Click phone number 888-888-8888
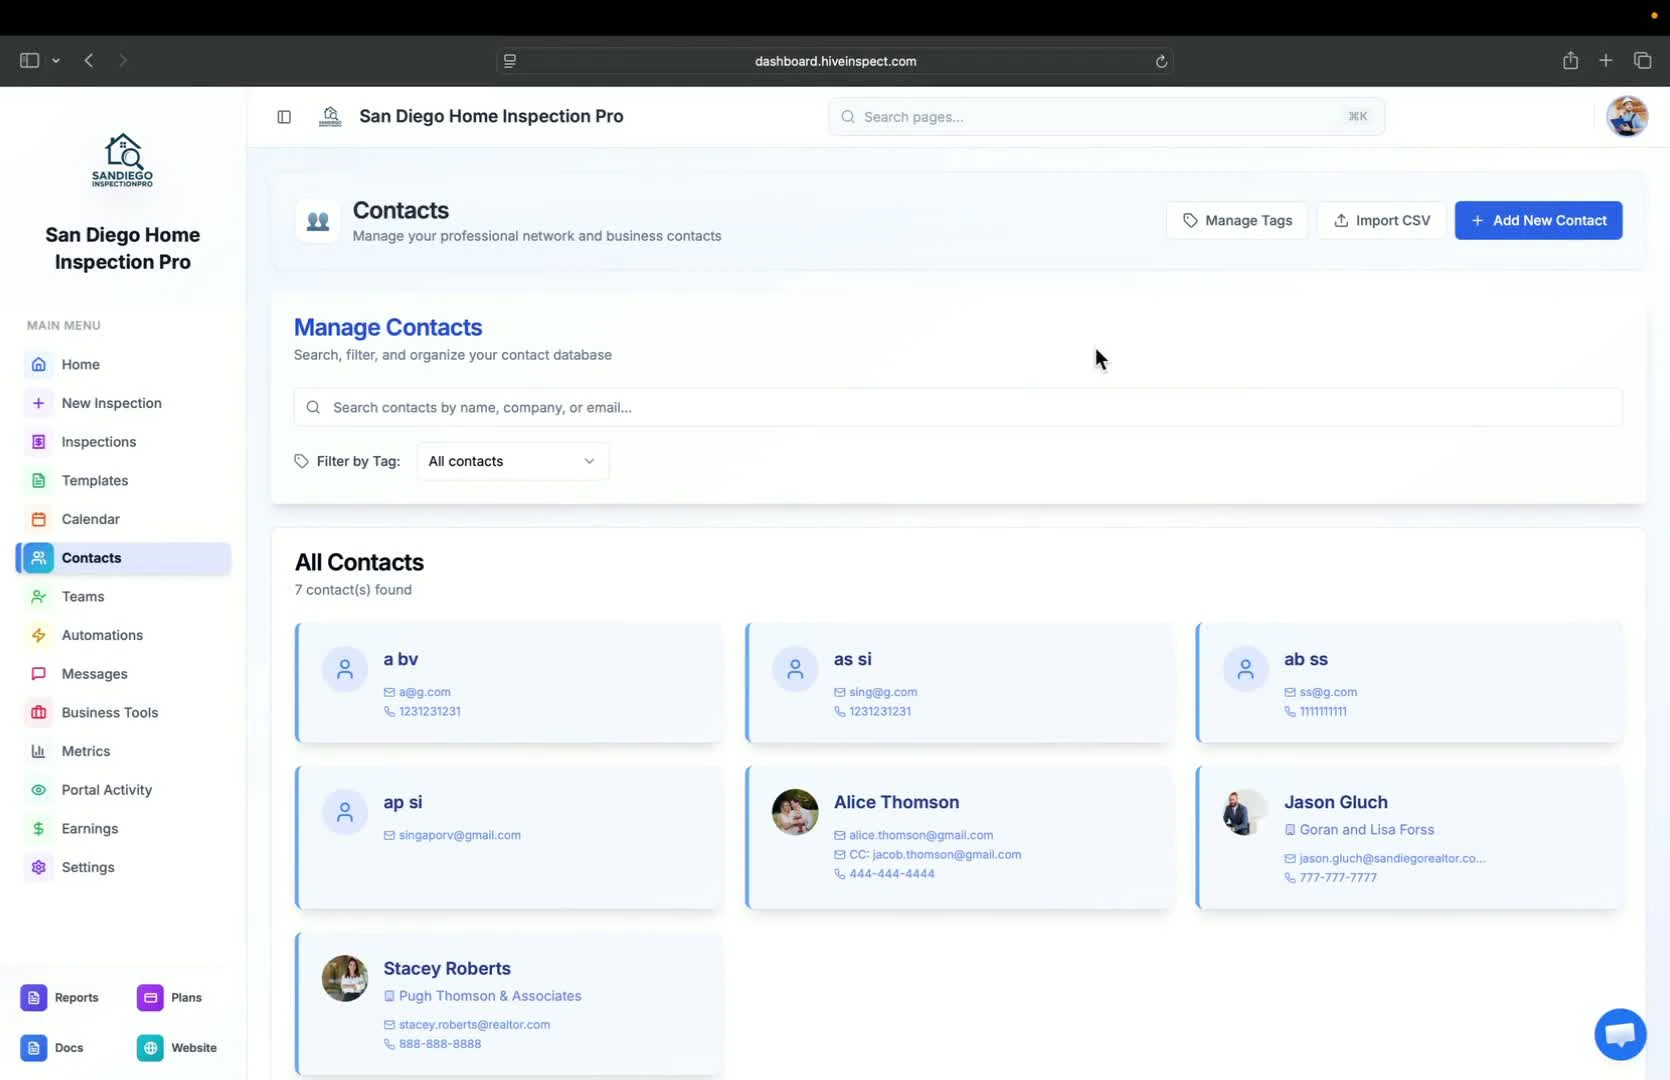 click(x=439, y=1044)
